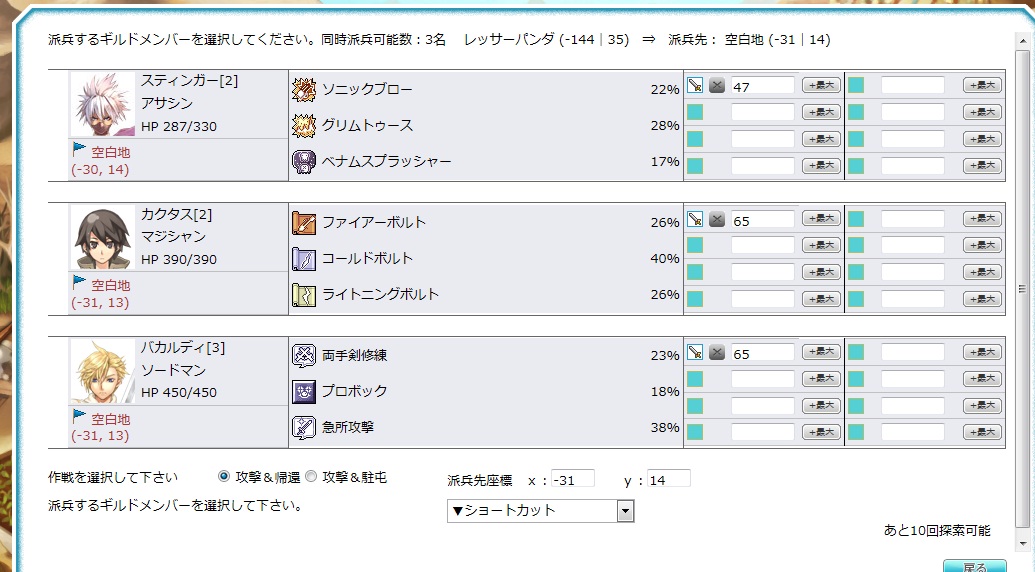Select the Lightning Bolt (ライトニングボルト) skill icon

point(304,295)
